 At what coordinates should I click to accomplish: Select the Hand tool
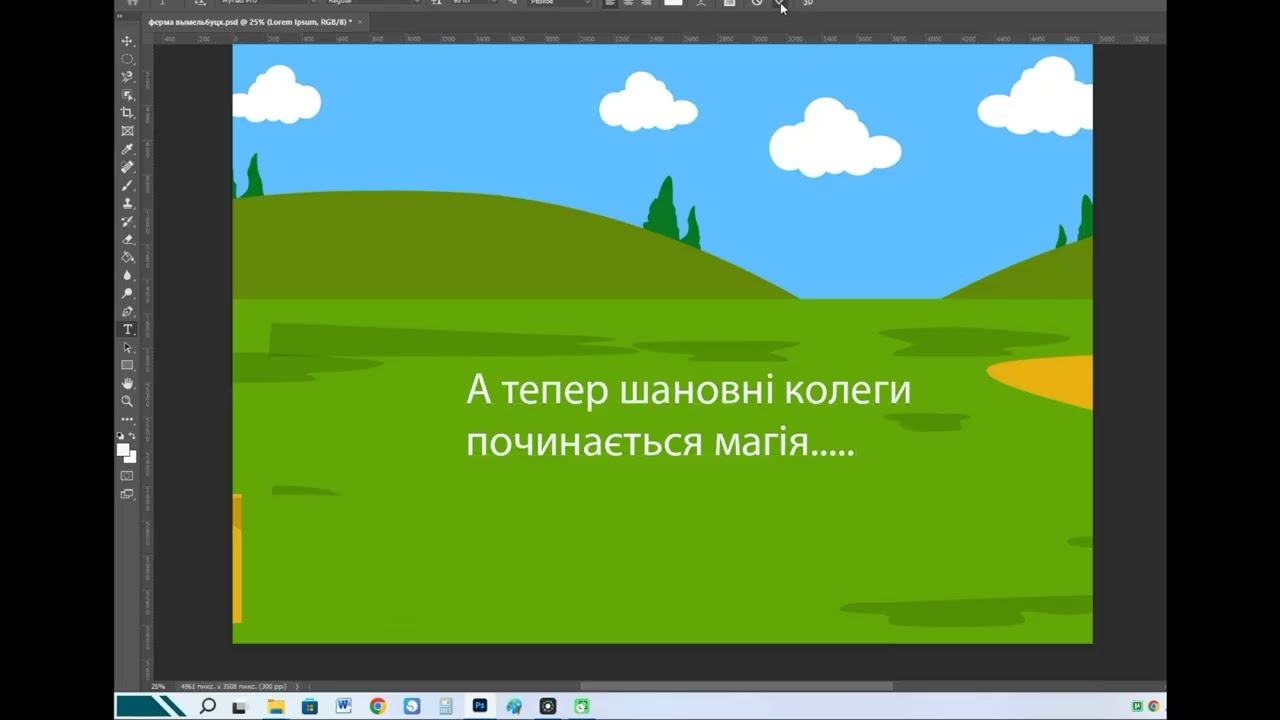127,383
